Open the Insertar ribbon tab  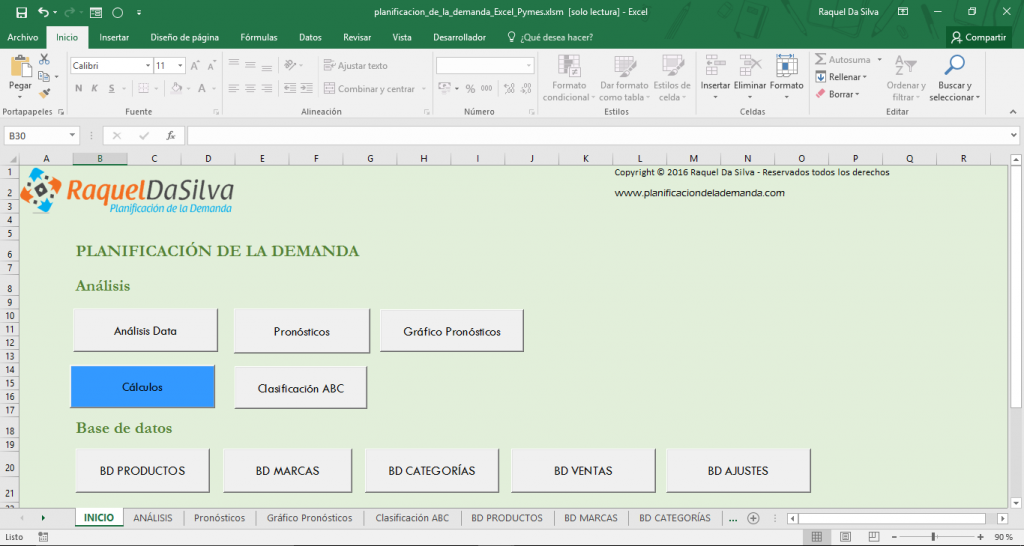[x=114, y=37]
